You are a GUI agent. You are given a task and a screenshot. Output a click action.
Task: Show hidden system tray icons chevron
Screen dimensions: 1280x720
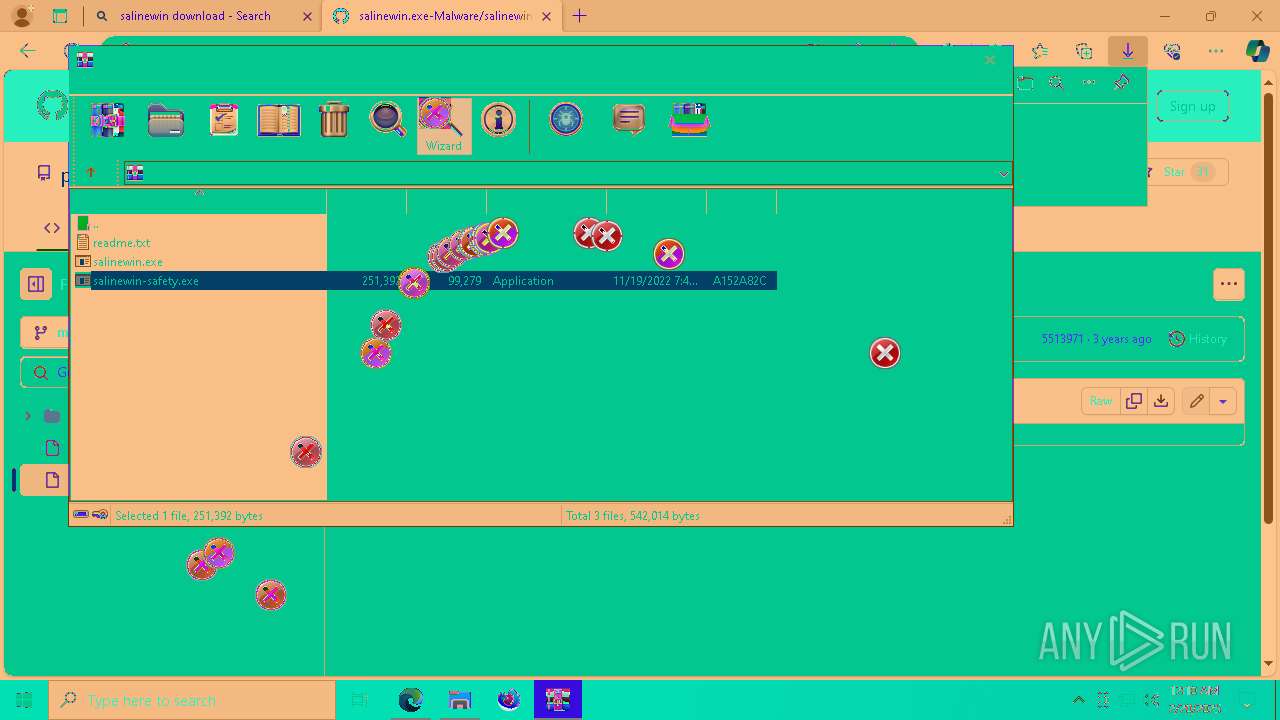tap(1078, 700)
